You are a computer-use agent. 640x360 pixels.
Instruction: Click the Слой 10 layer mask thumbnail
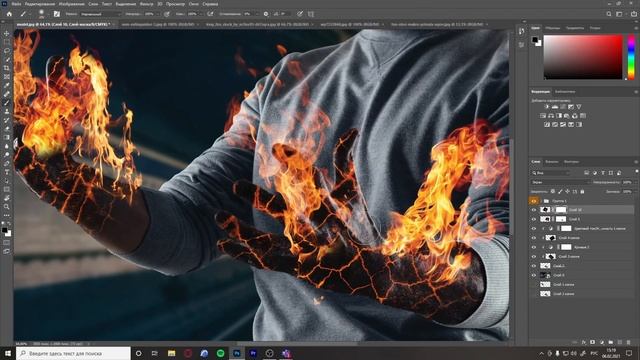pyautogui.click(x=561, y=210)
